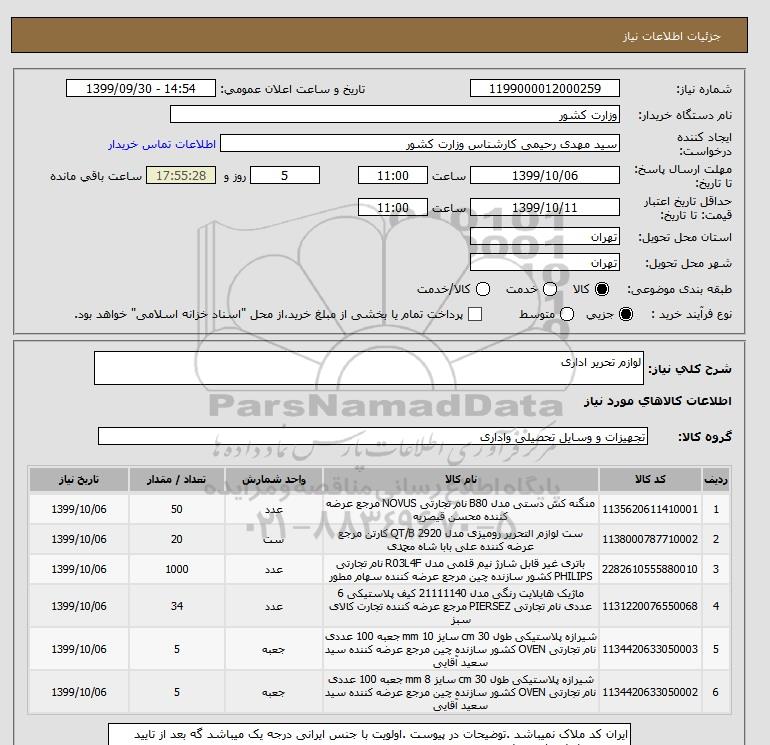Viewport: 770px width, 745px height.
Task: Click the buyer organization field وزارت کشور
Action: point(394,114)
